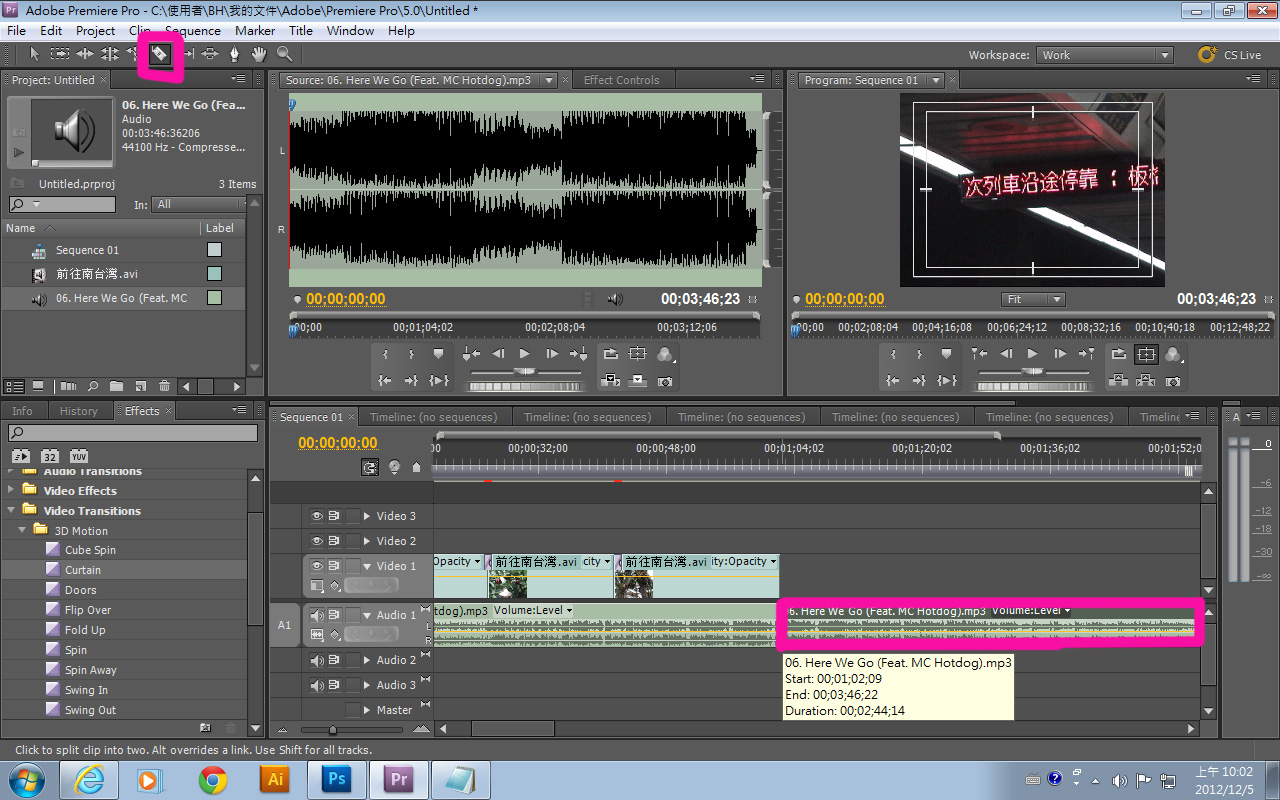The height and width of the screenshot is (800, 1280).
Task: Select the Razor tool
Action: [160, 54]
